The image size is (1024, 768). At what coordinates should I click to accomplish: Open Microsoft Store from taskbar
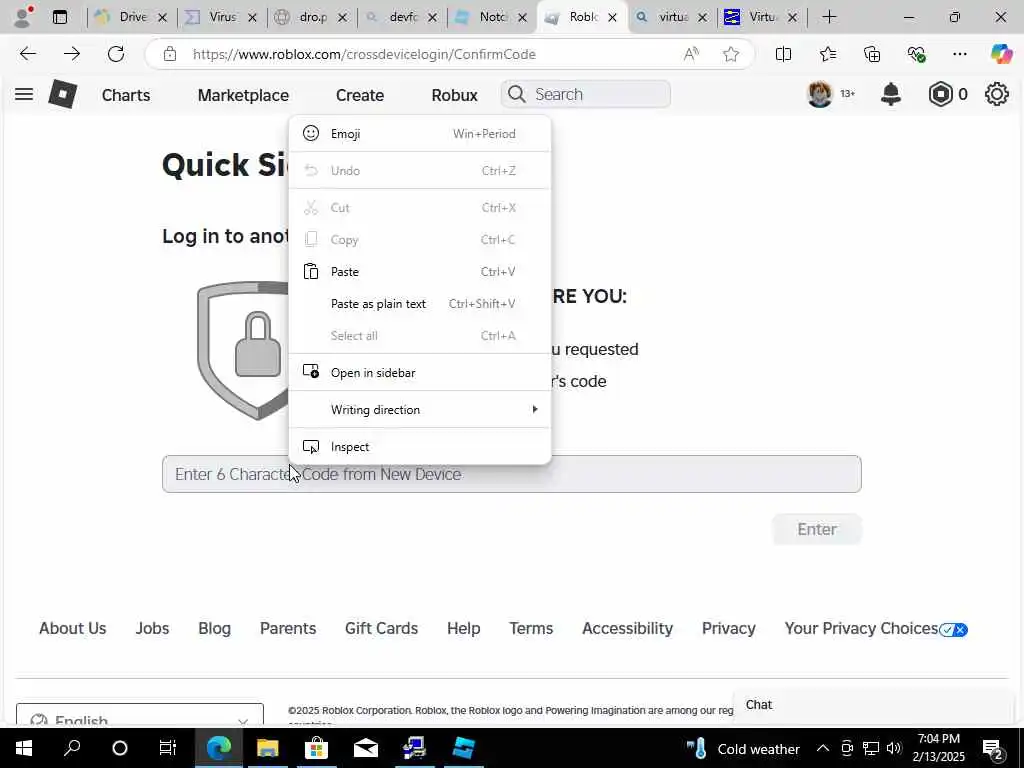pos(316,748)
